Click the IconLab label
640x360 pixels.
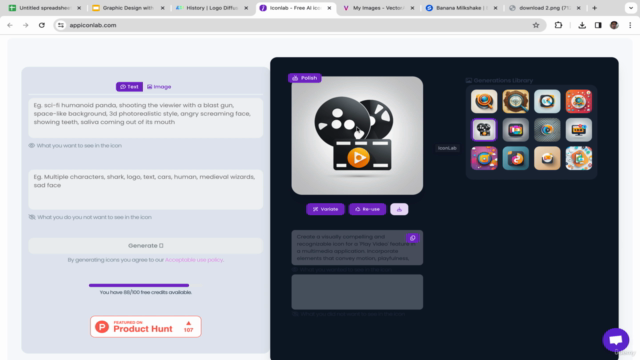pos(447,148)
